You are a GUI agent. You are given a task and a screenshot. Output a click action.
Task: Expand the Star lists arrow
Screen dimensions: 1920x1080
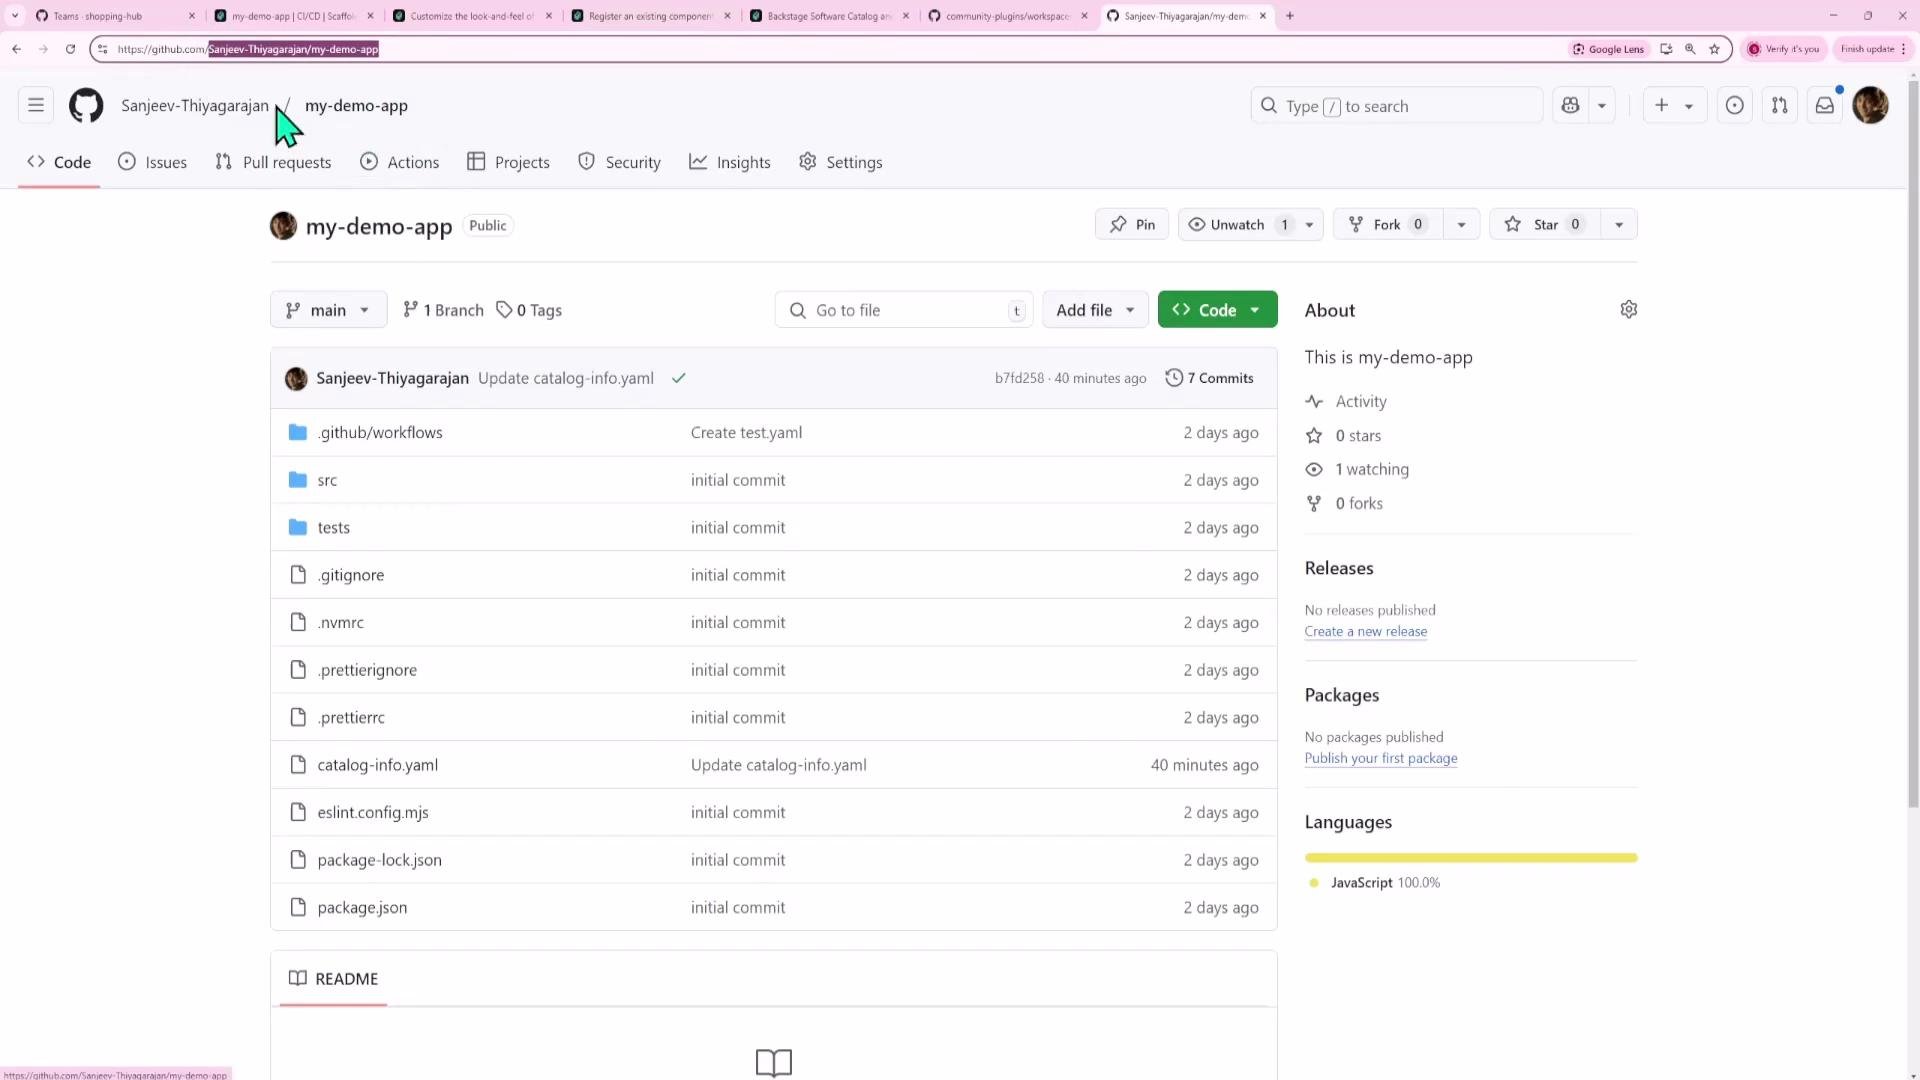coord(1619,225)
